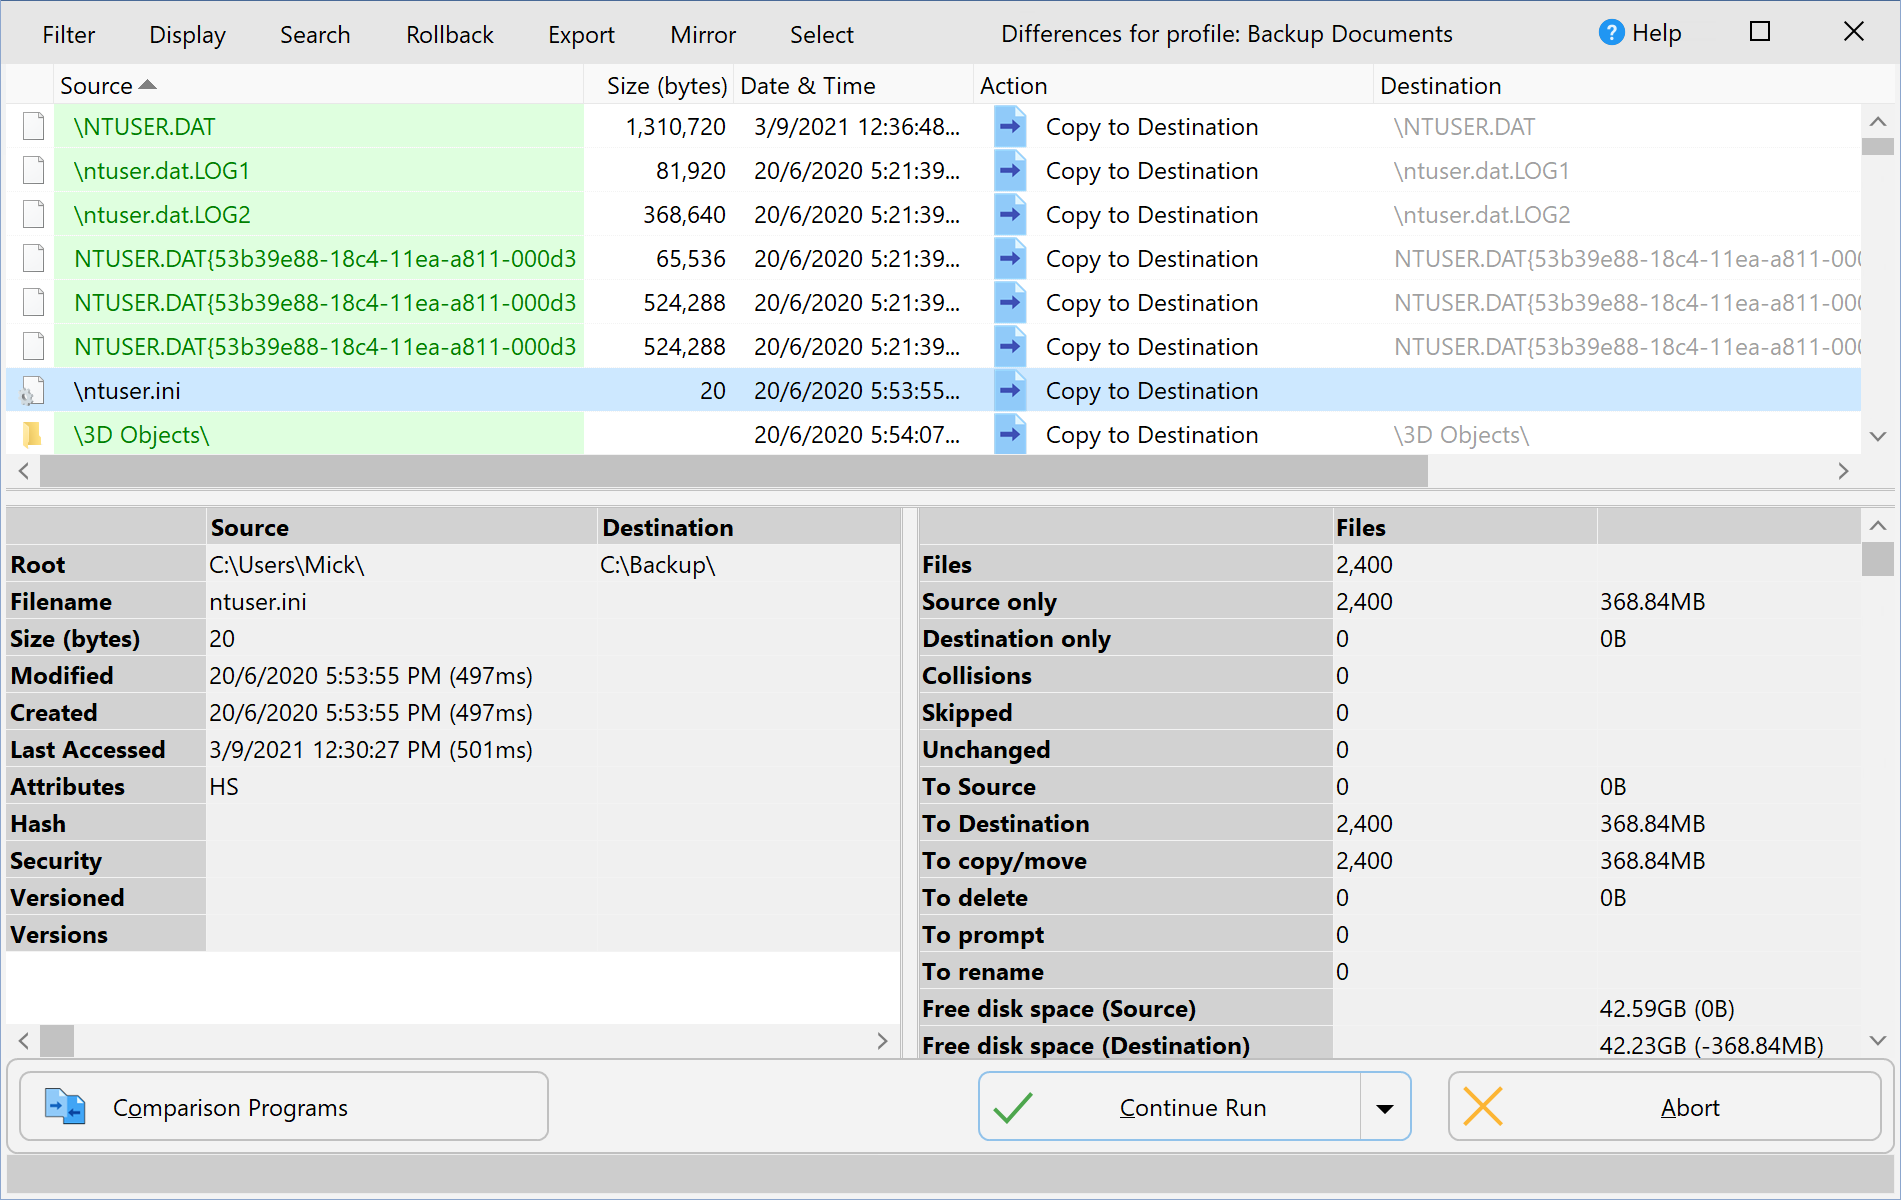
Task: Click the Continue Run button
Action: (x=1192, y=1107)
